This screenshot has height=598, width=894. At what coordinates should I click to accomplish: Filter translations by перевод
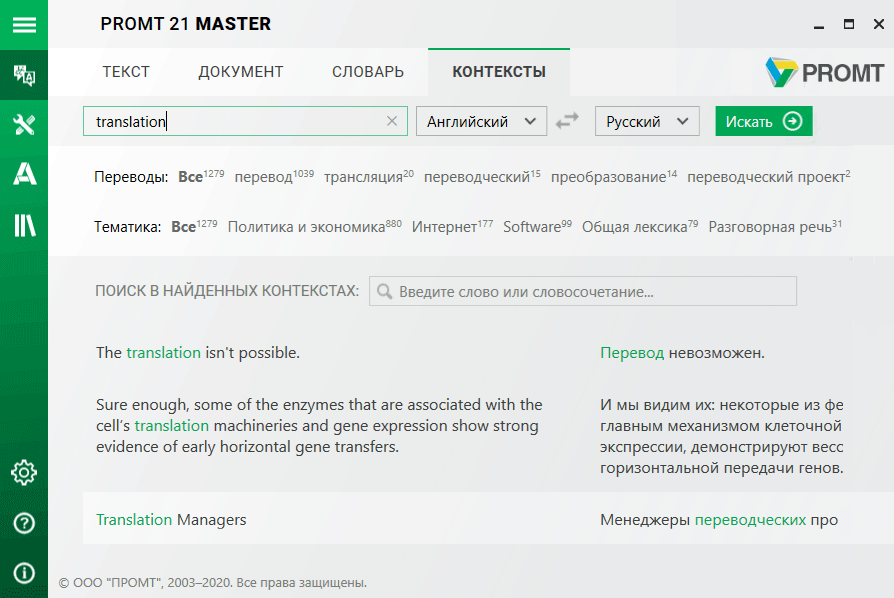(274, 176)
